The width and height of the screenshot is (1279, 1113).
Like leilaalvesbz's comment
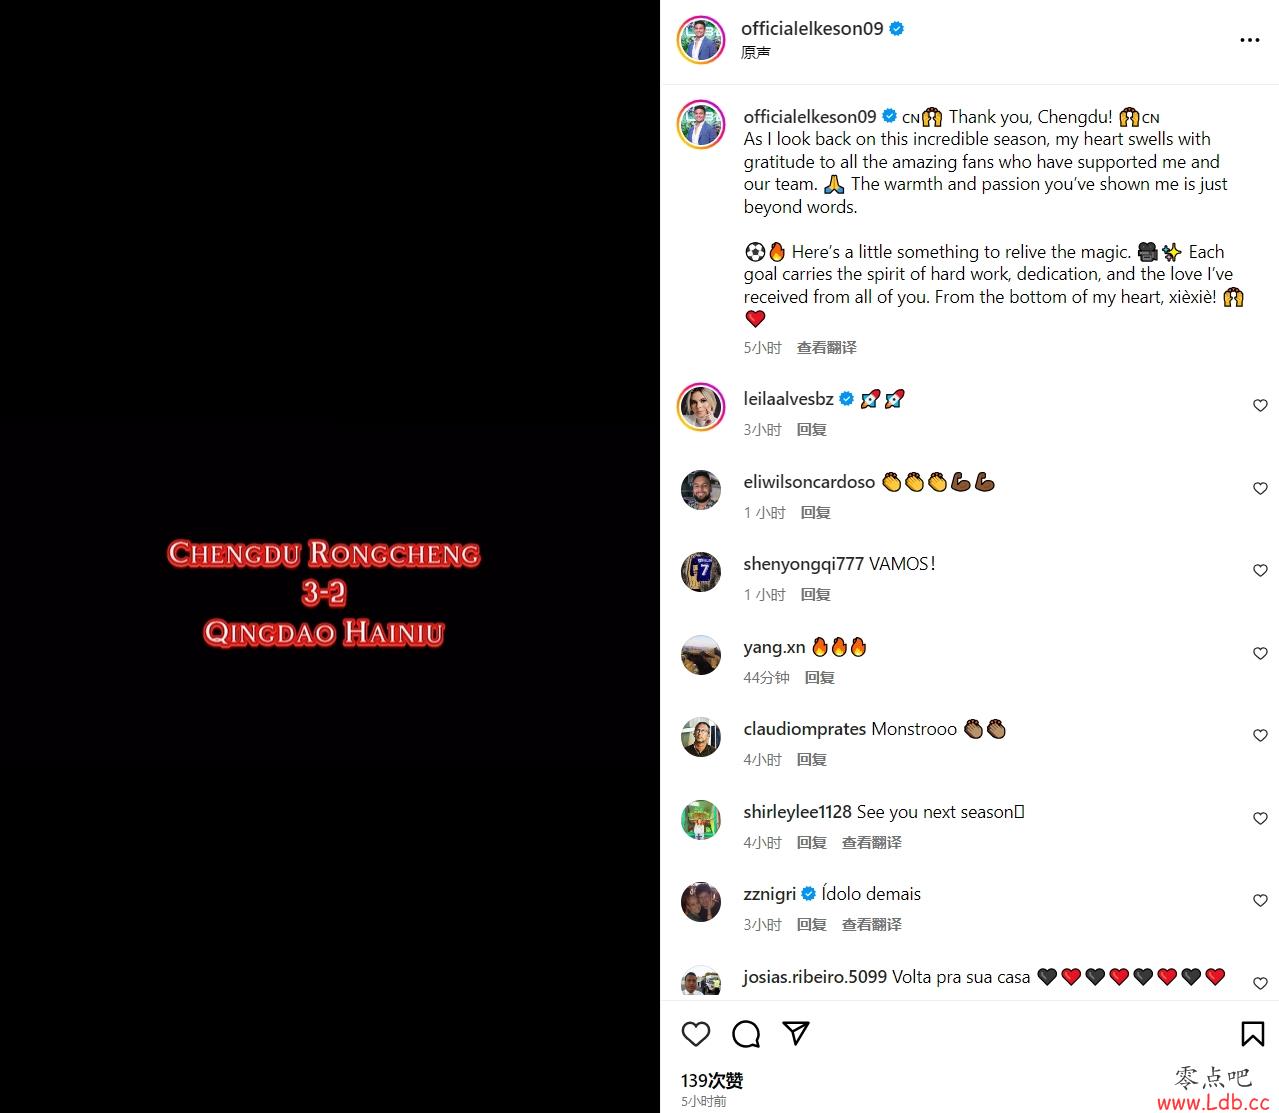(x=1260, y=405)
